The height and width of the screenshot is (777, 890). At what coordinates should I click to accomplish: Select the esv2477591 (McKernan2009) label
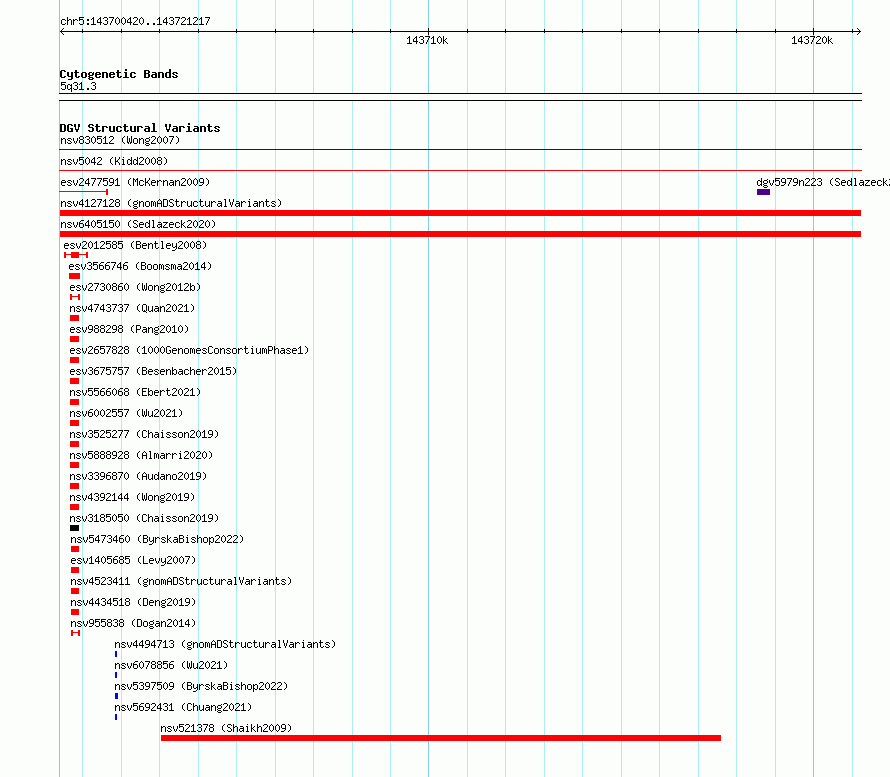pyautogui.click(x=135, y=182)
